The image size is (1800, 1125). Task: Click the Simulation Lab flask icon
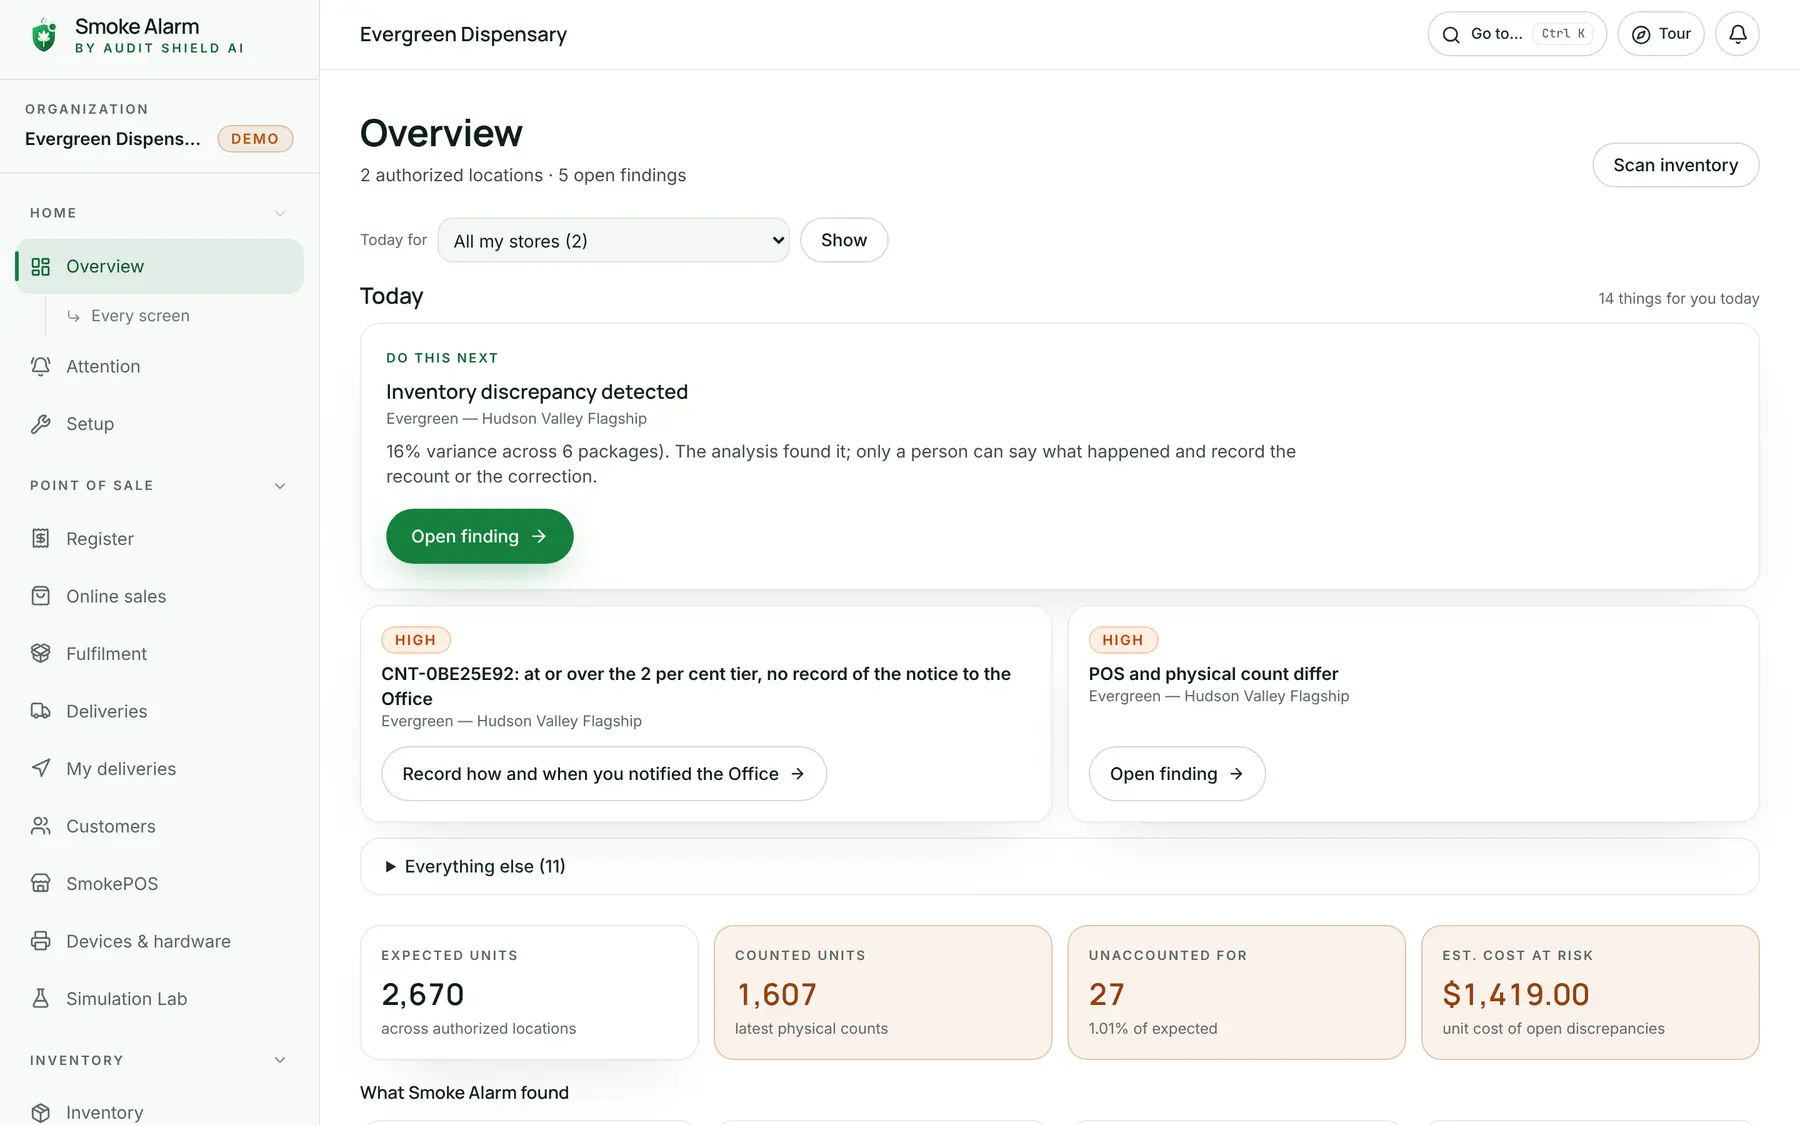(40, 999)
